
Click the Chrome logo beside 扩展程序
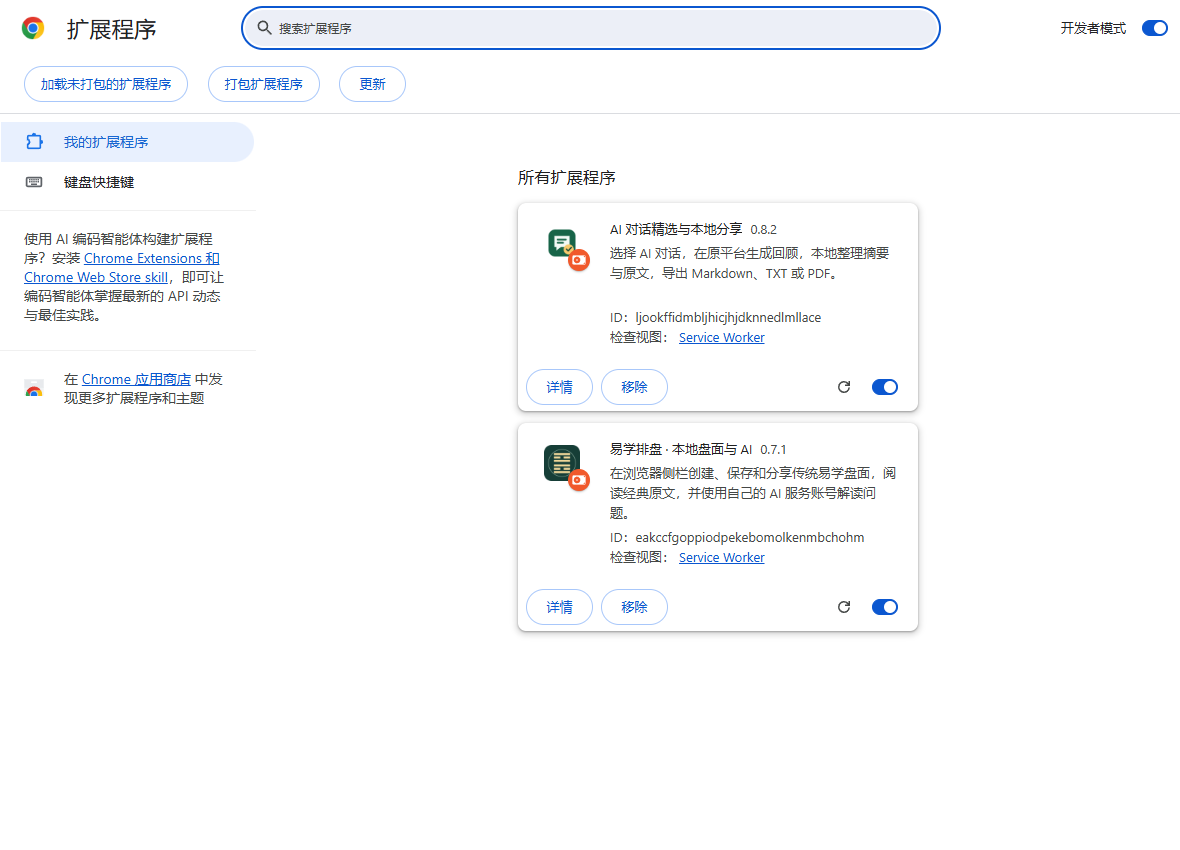[33, 29]
